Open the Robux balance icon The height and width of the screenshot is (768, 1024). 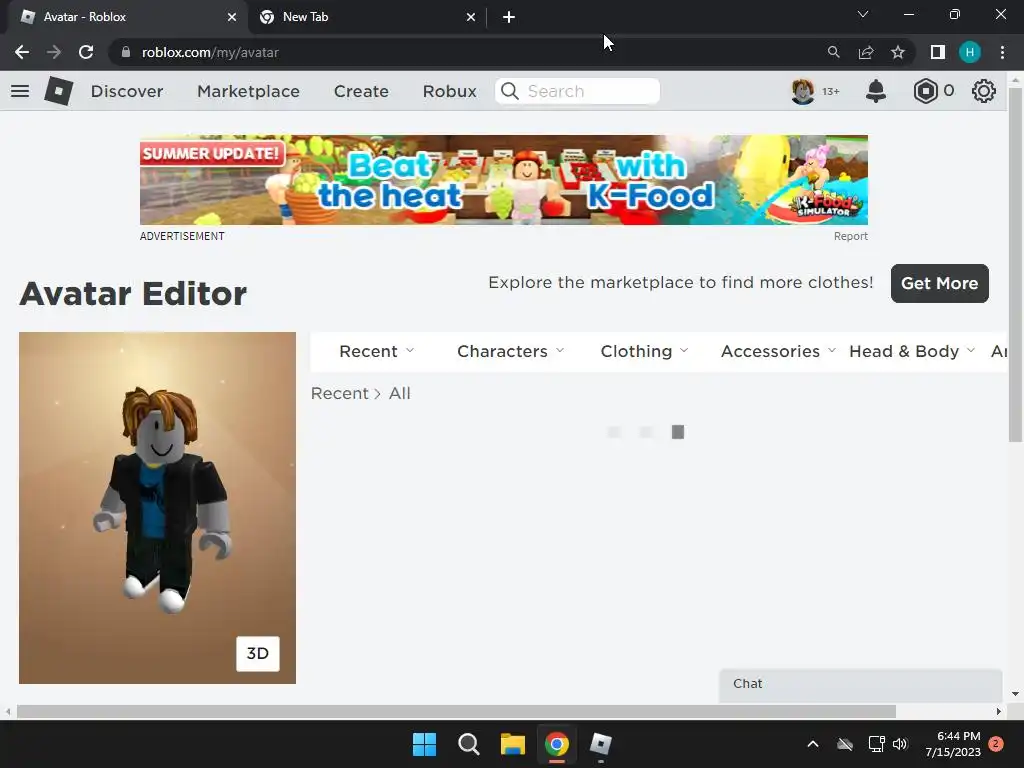click(925, 91)
